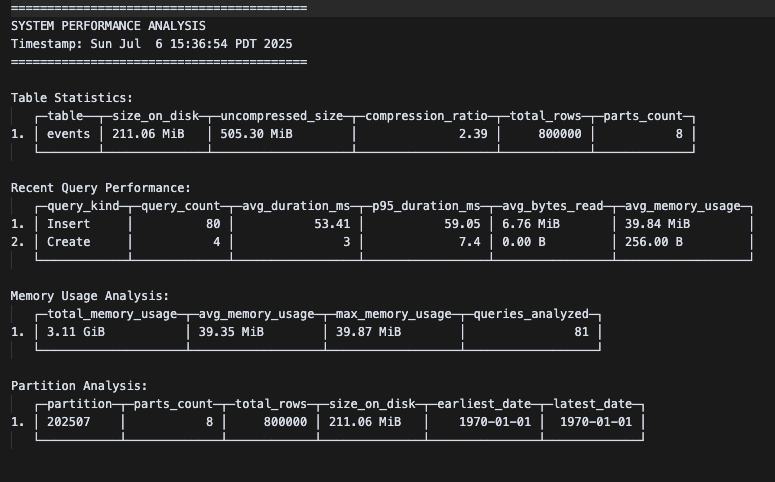Select the Table Statistics heading
Viewport: 775px width, 482px height.
tap(72, 98)
